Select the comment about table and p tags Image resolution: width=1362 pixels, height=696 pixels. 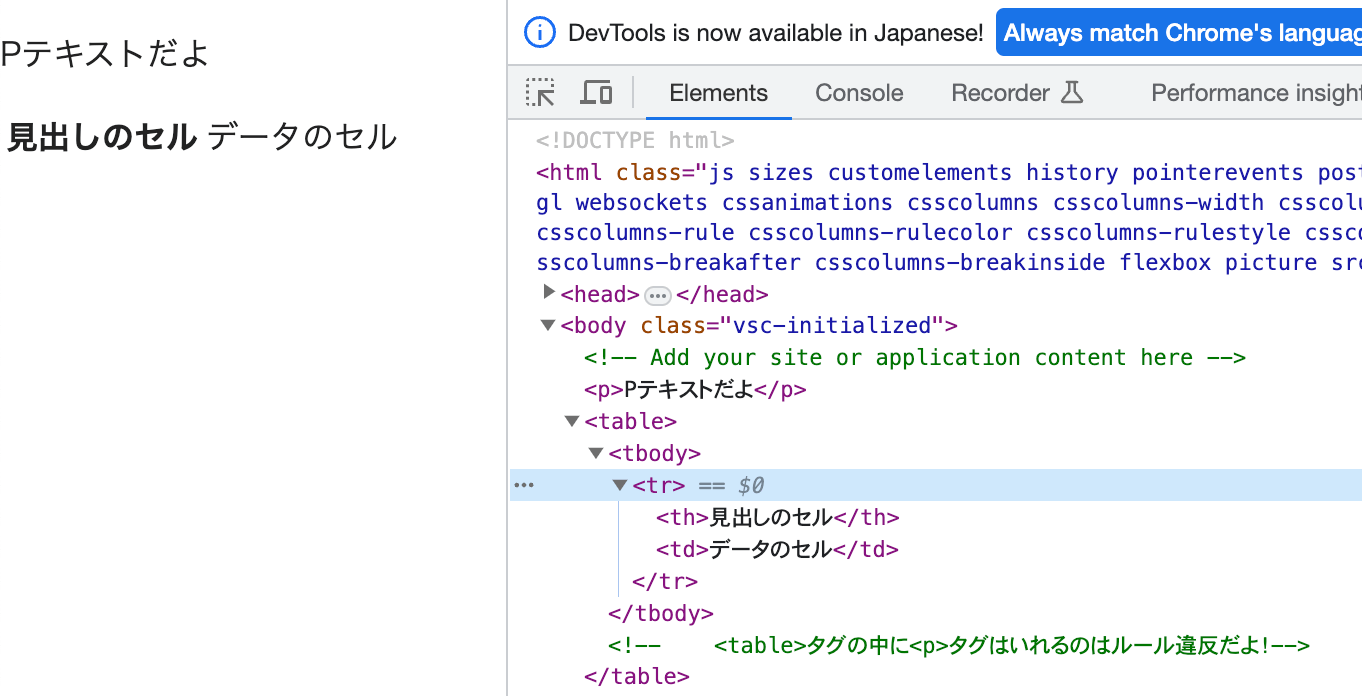pos(959,645)
